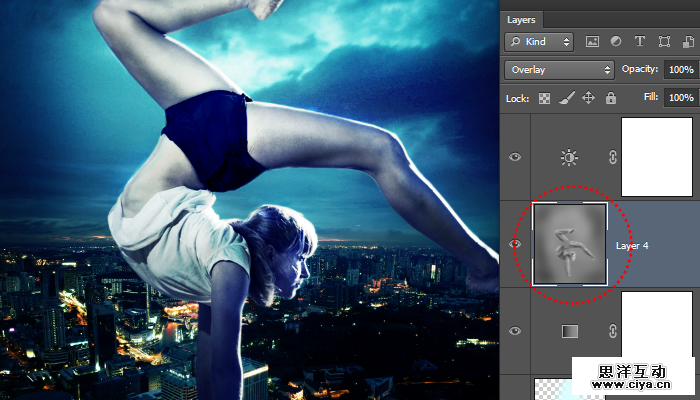Toggle lock transparent pixels

[x=545, y=98]
